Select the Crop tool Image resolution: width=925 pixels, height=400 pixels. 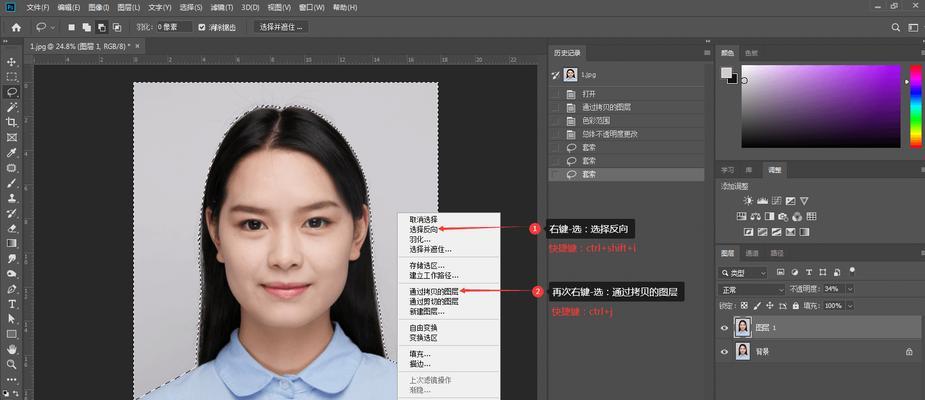[x=11, y=122]
